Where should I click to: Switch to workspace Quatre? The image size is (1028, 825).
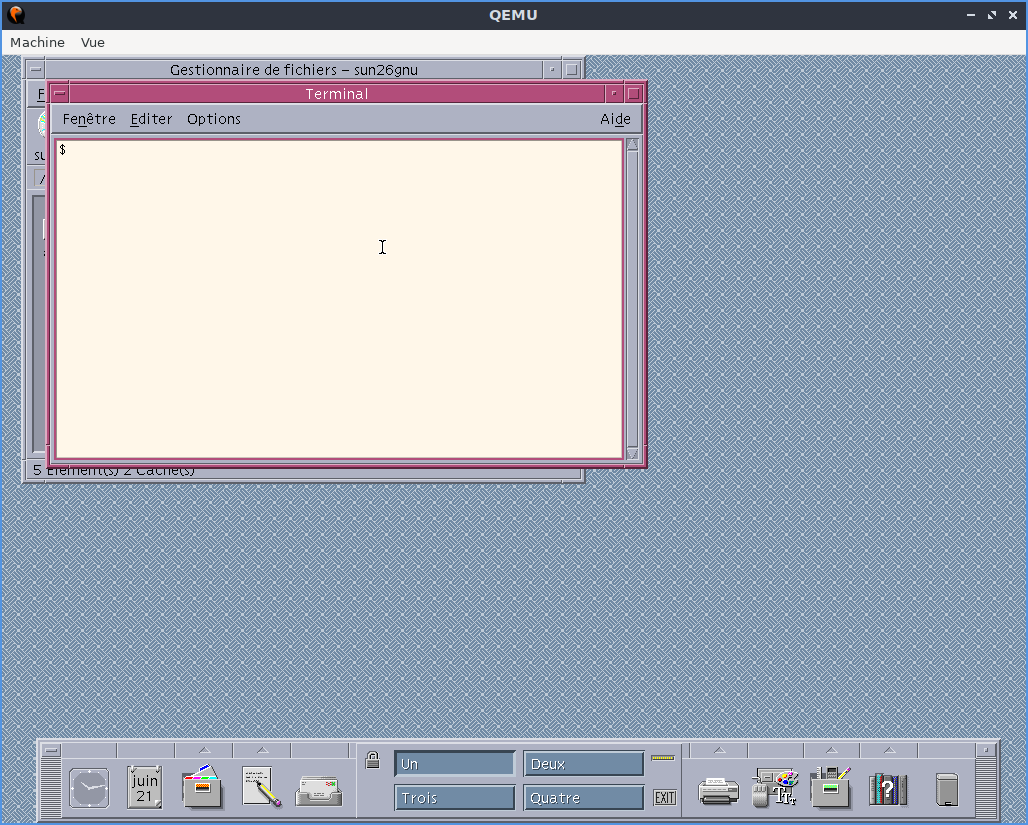point(583,797)
